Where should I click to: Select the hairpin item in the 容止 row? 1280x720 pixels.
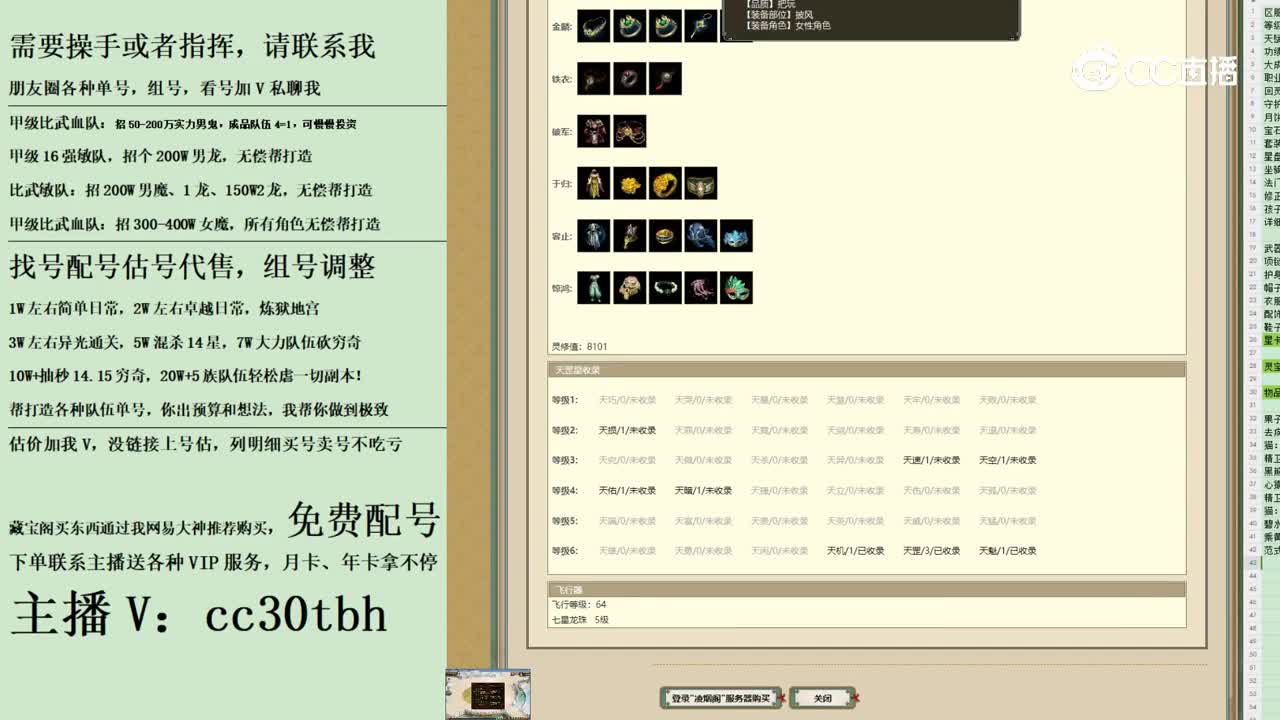[629, 236]
